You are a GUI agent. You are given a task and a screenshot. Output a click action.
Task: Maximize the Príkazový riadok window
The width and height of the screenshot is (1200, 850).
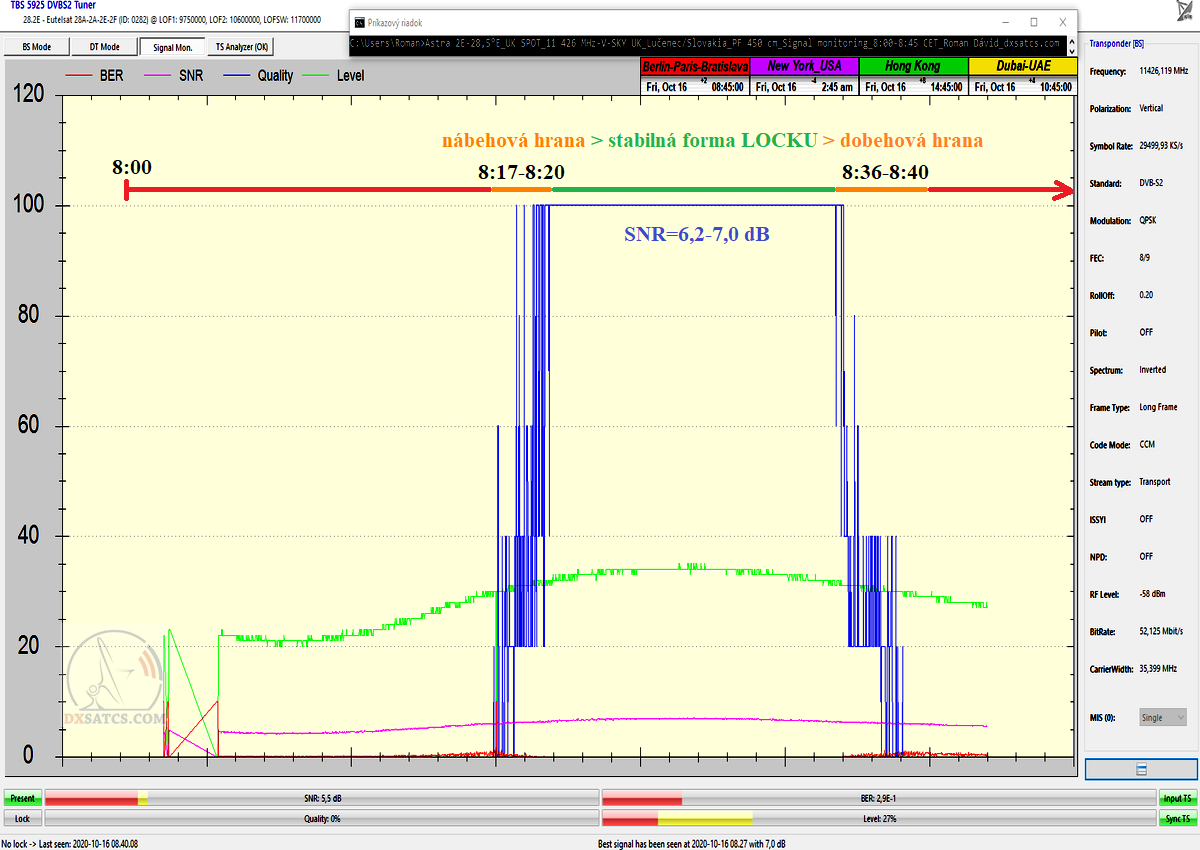coord(1034,22)
